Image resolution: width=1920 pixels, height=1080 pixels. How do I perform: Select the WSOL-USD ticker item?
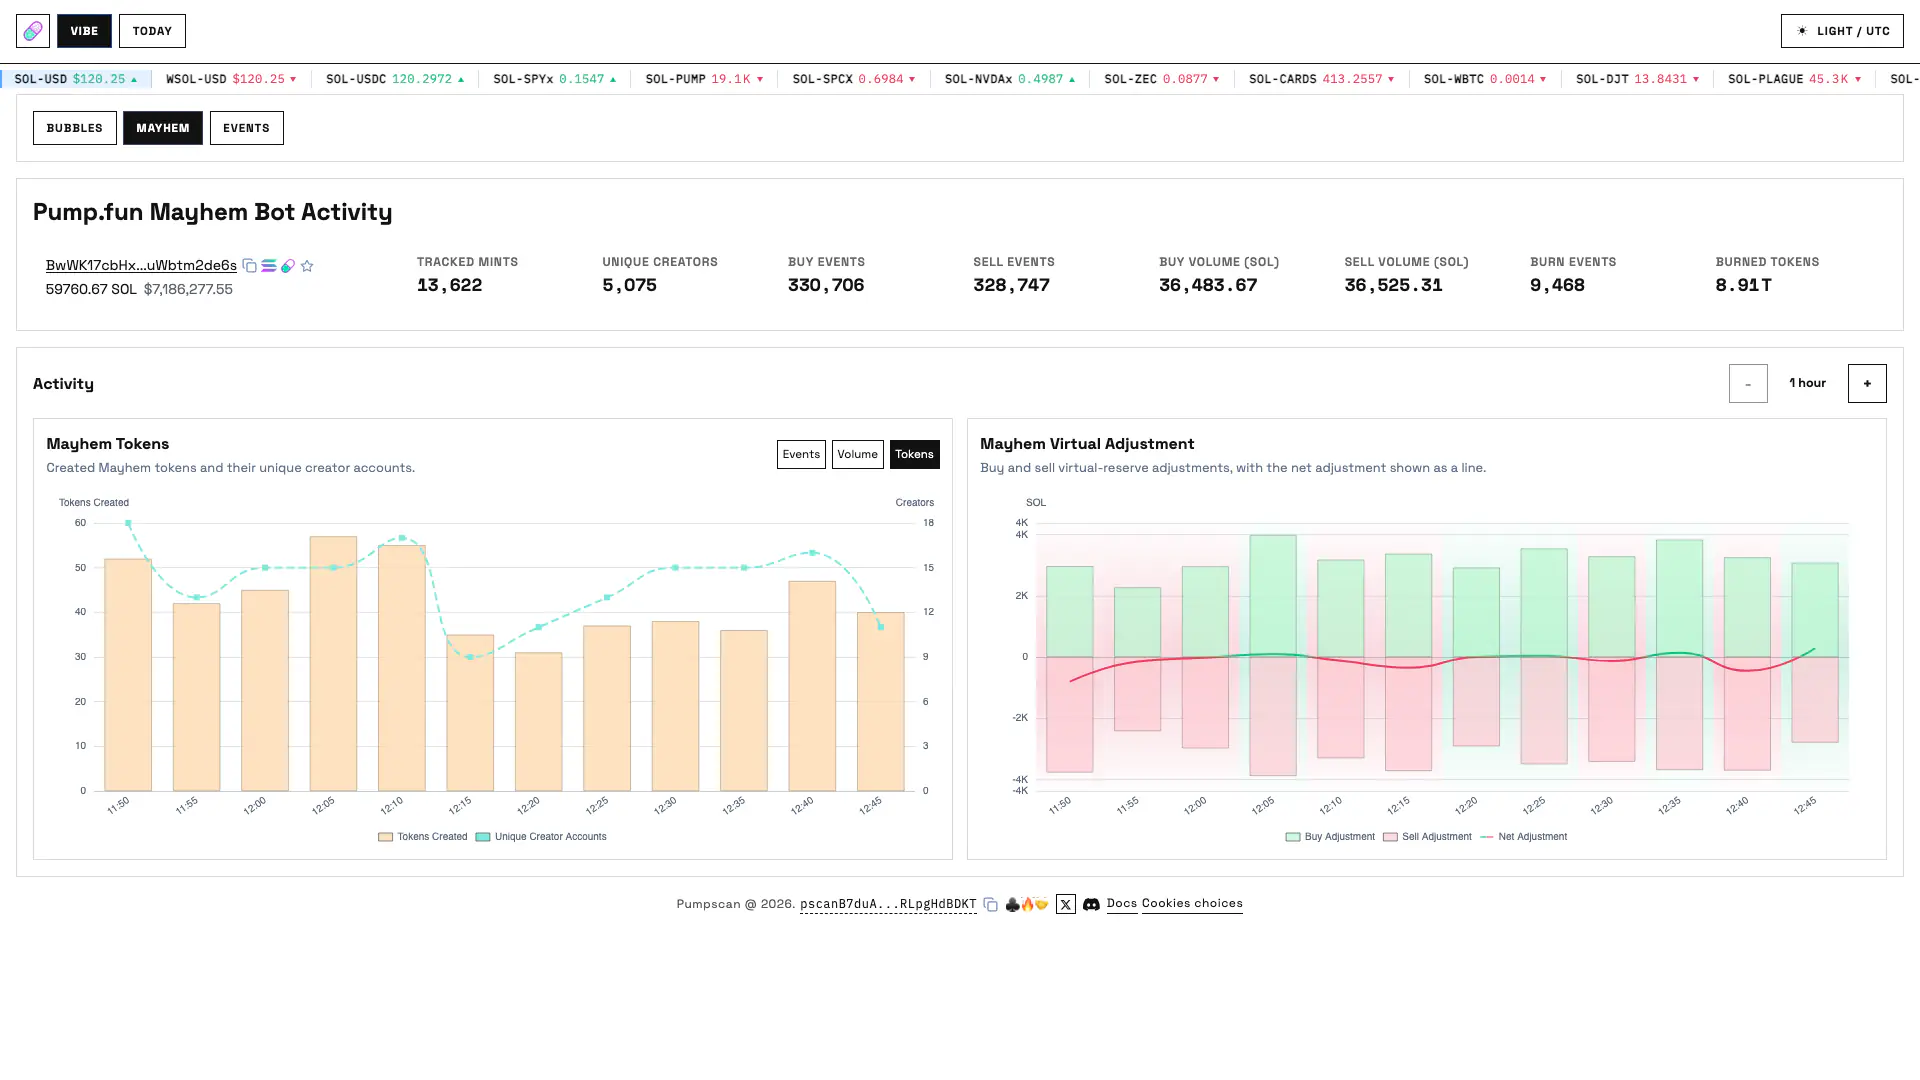click(231, 79)
